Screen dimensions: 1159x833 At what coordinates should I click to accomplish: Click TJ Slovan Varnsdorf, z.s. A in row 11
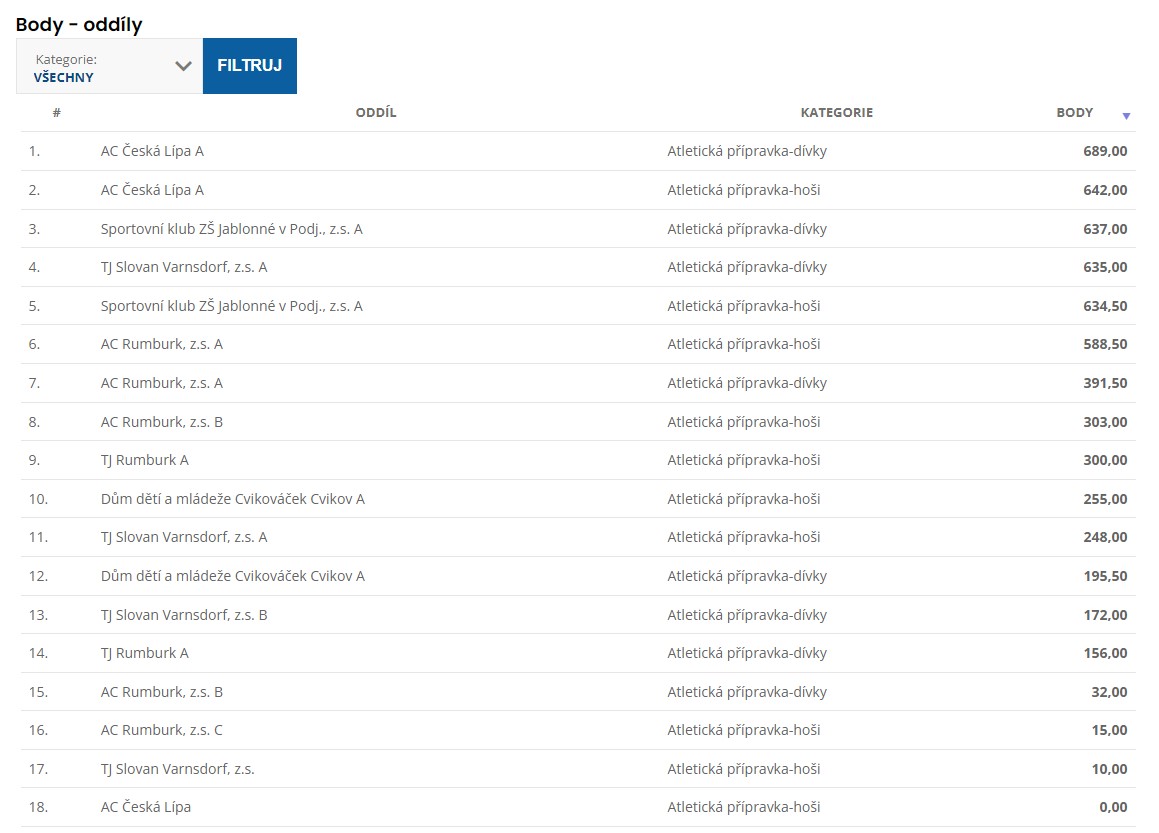coord(184,537)
